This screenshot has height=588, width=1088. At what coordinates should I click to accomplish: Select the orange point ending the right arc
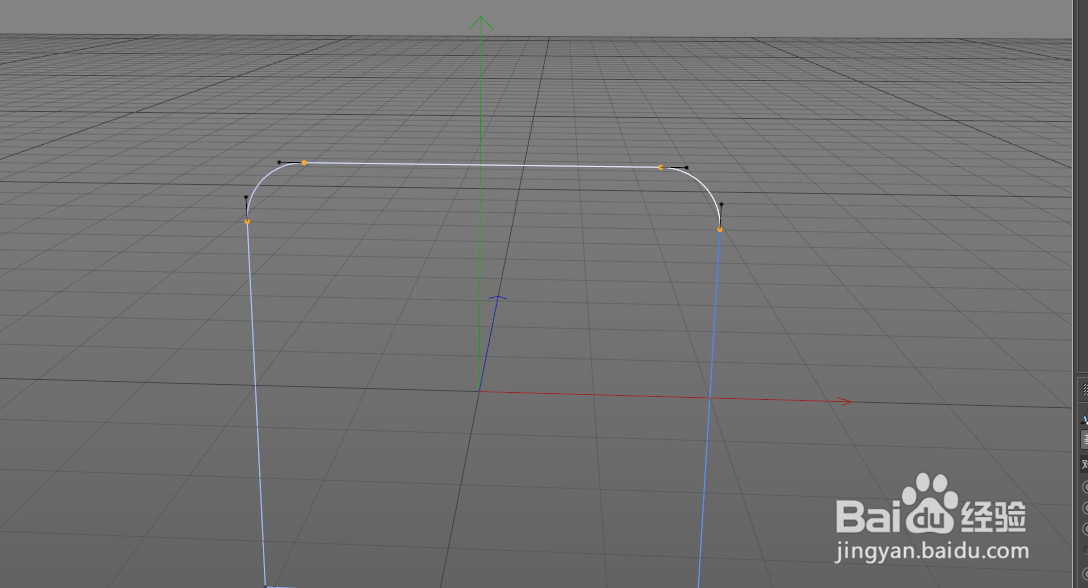(720, 229)
